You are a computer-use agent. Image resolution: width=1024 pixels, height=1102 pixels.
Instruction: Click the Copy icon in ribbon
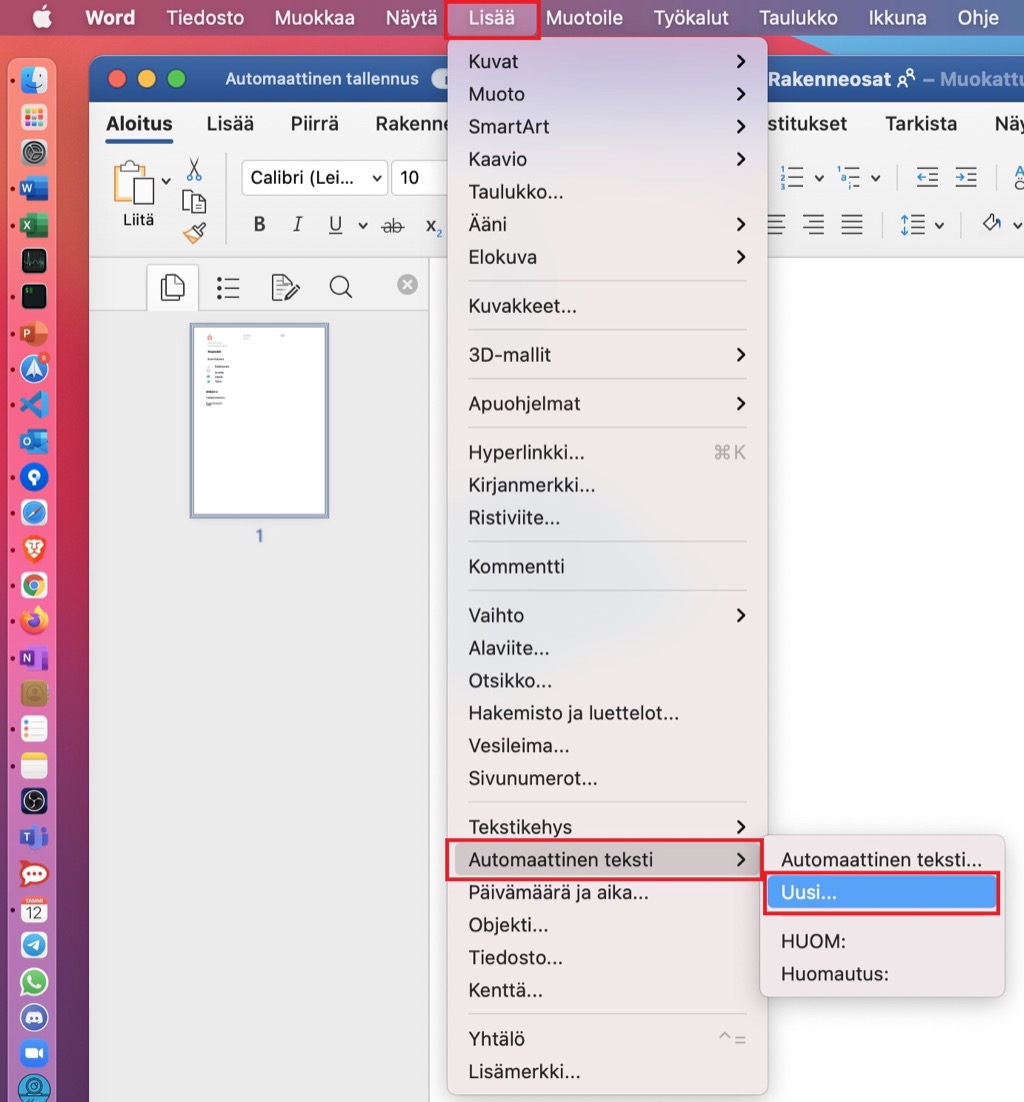coord(194,202)
